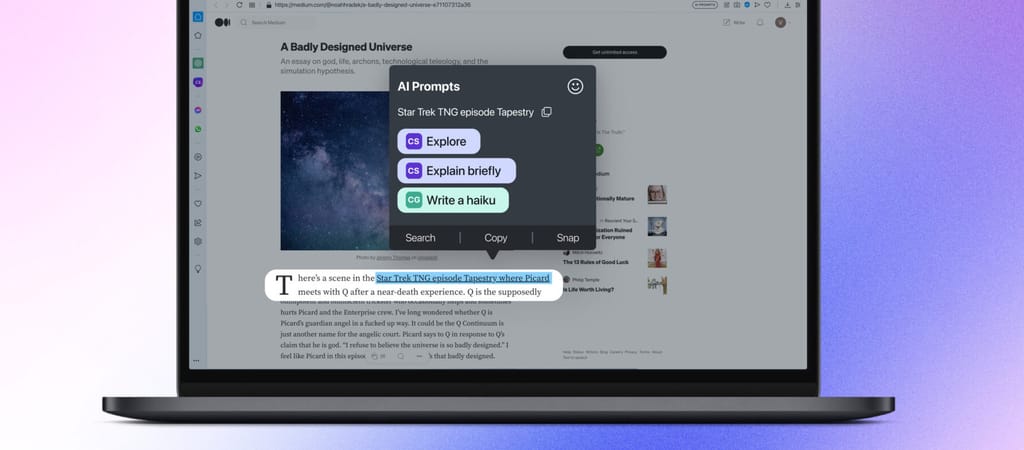
Task: Click the Medium logo
Action: click(x=222, y=22)
